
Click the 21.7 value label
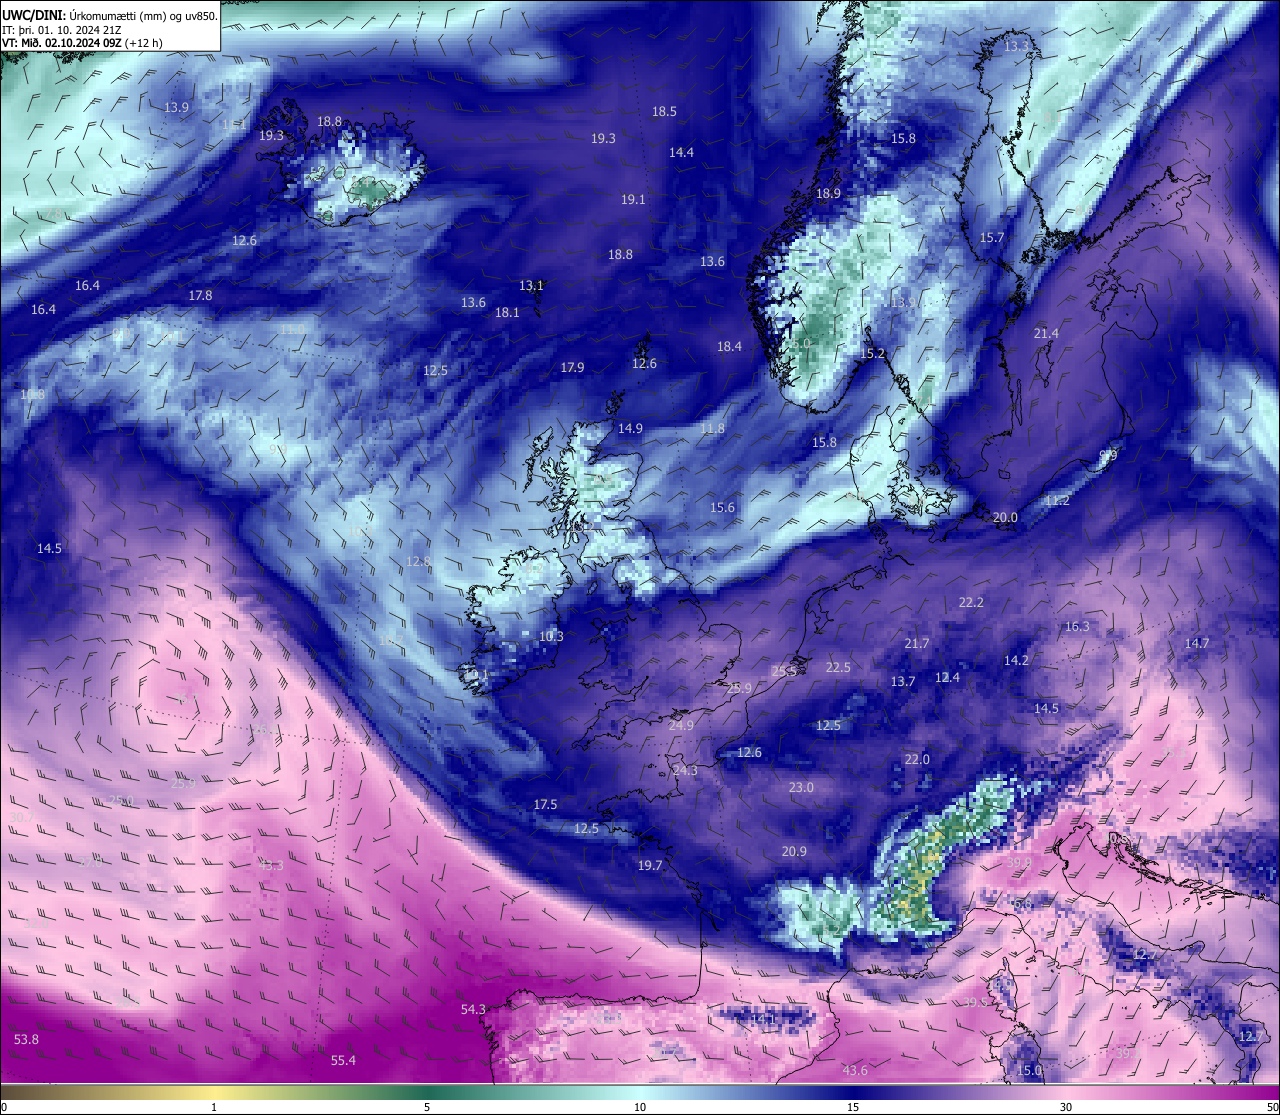tap(916, 643)
